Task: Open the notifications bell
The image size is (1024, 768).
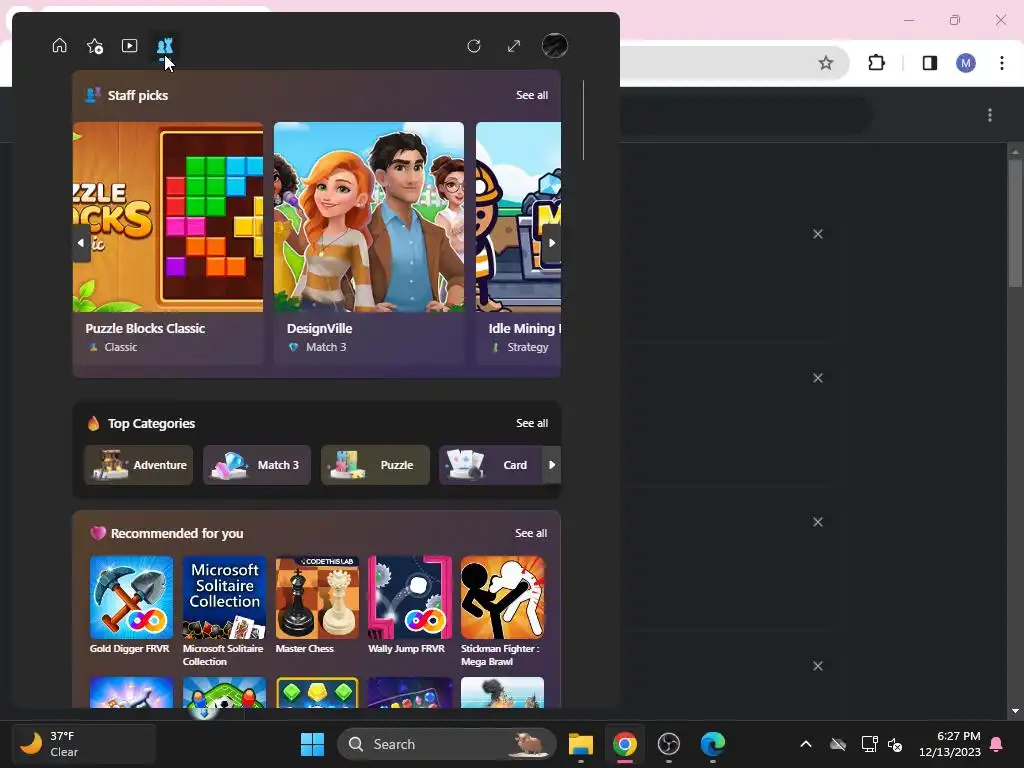Action: pos(996,744)
